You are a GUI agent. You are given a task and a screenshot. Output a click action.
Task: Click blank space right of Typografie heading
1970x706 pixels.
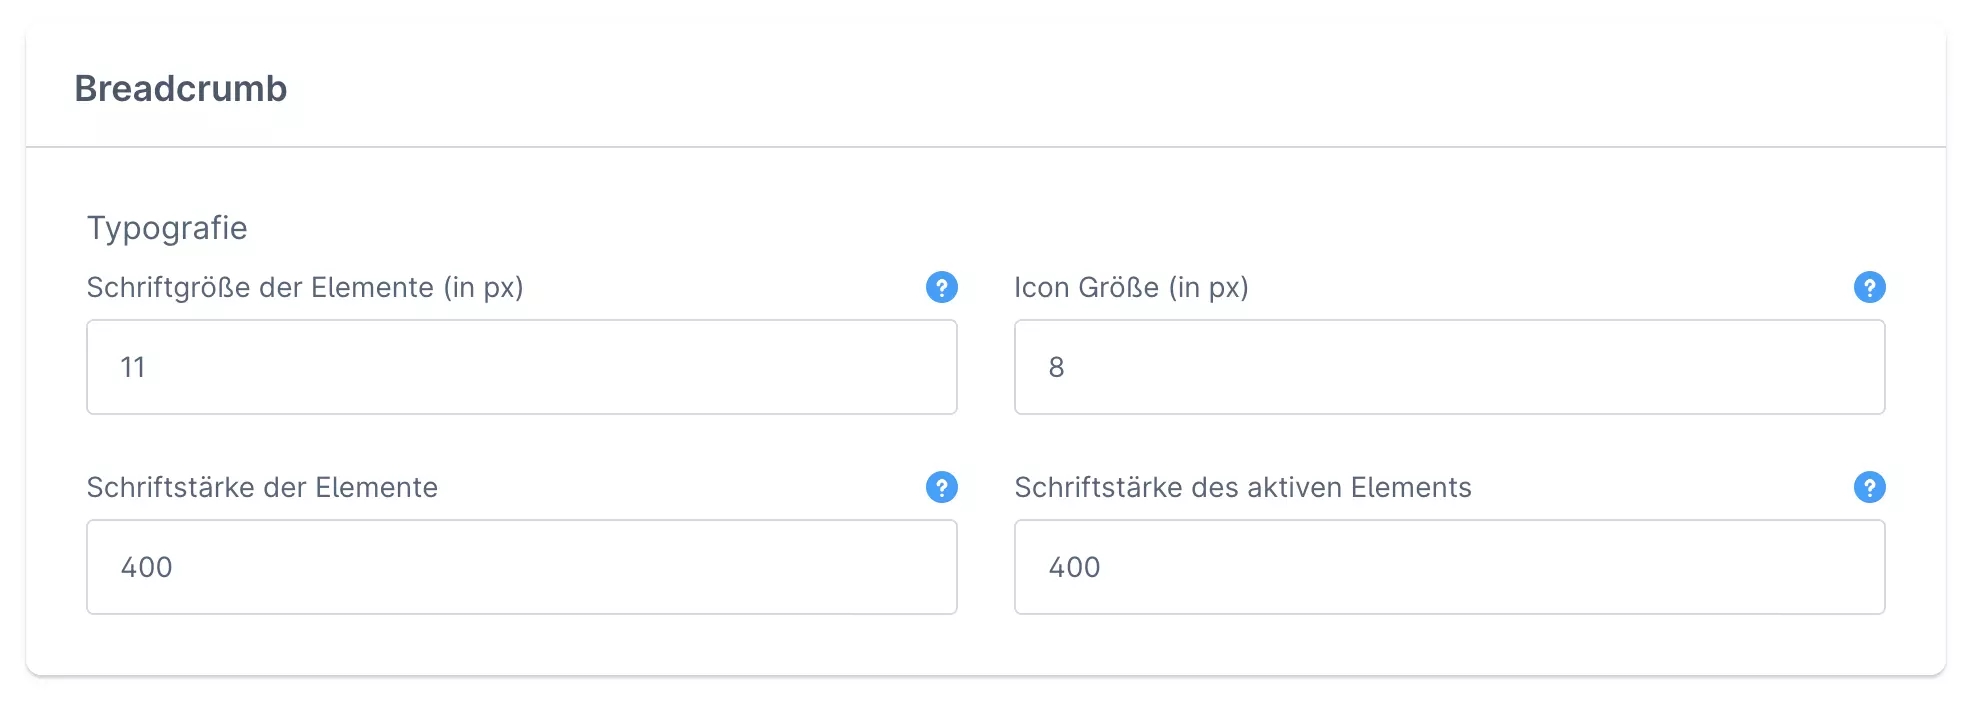pos(1000,228)
